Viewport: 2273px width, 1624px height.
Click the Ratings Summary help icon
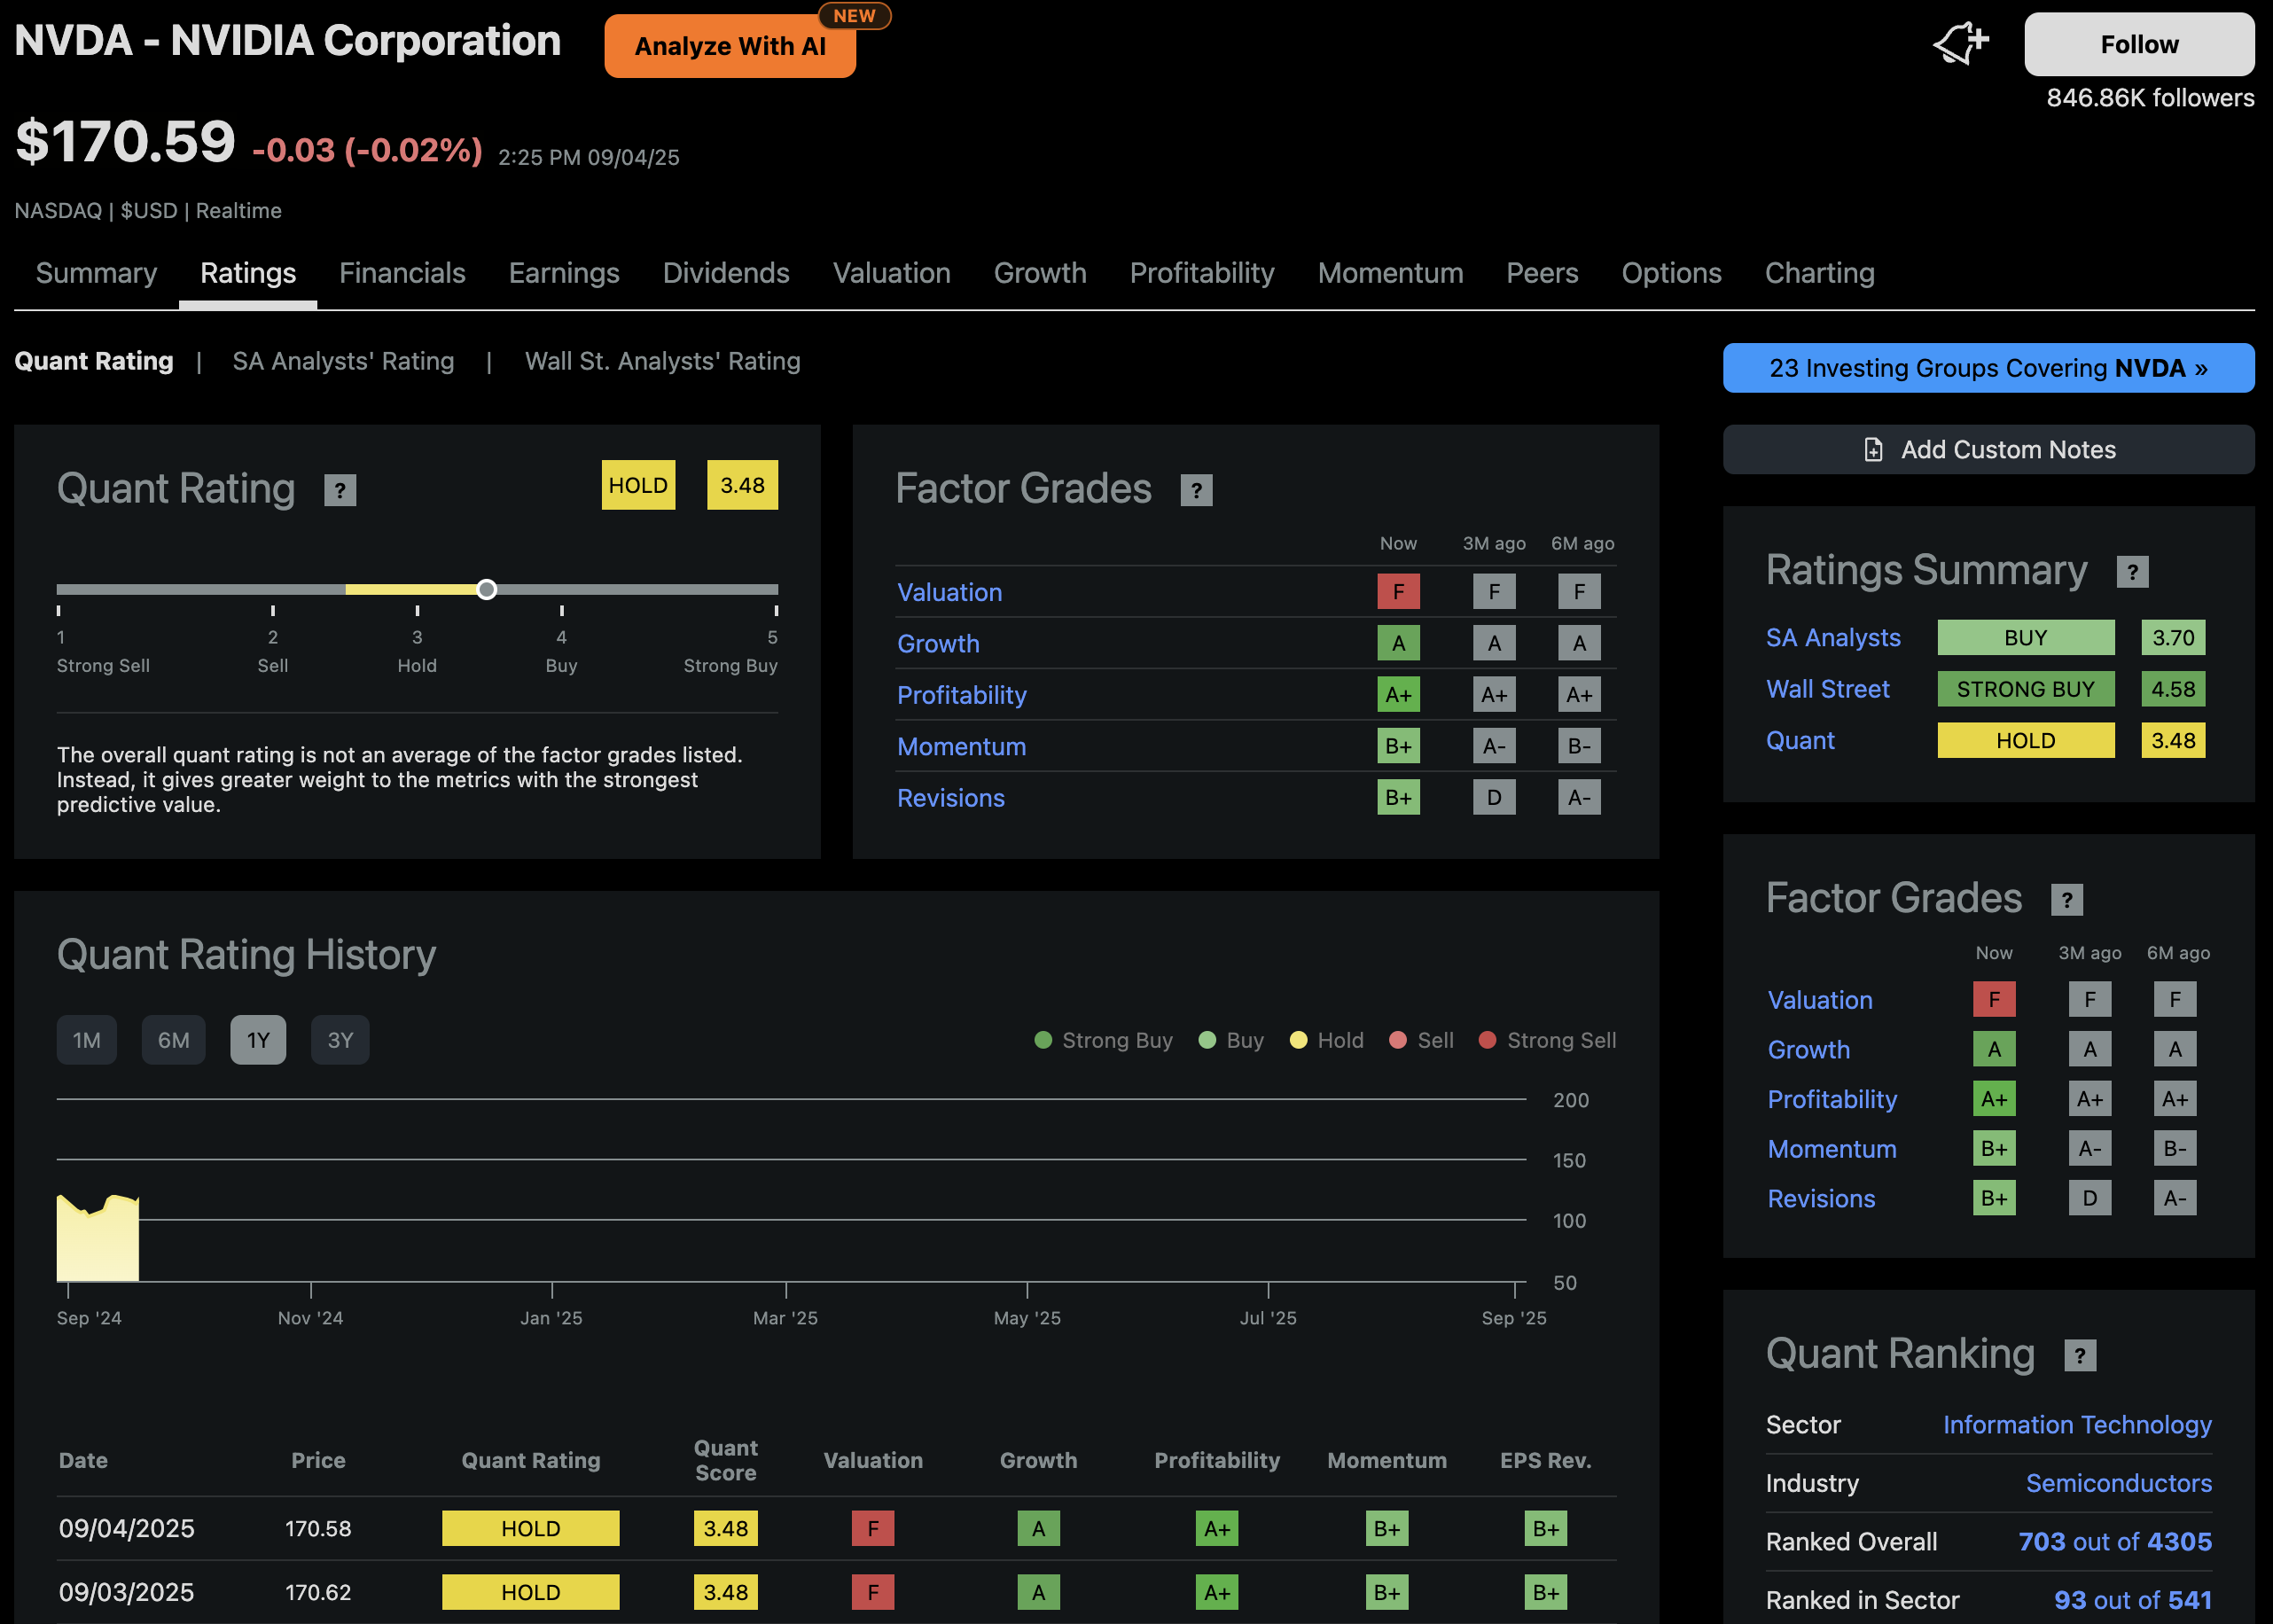tap(2132, 572)
